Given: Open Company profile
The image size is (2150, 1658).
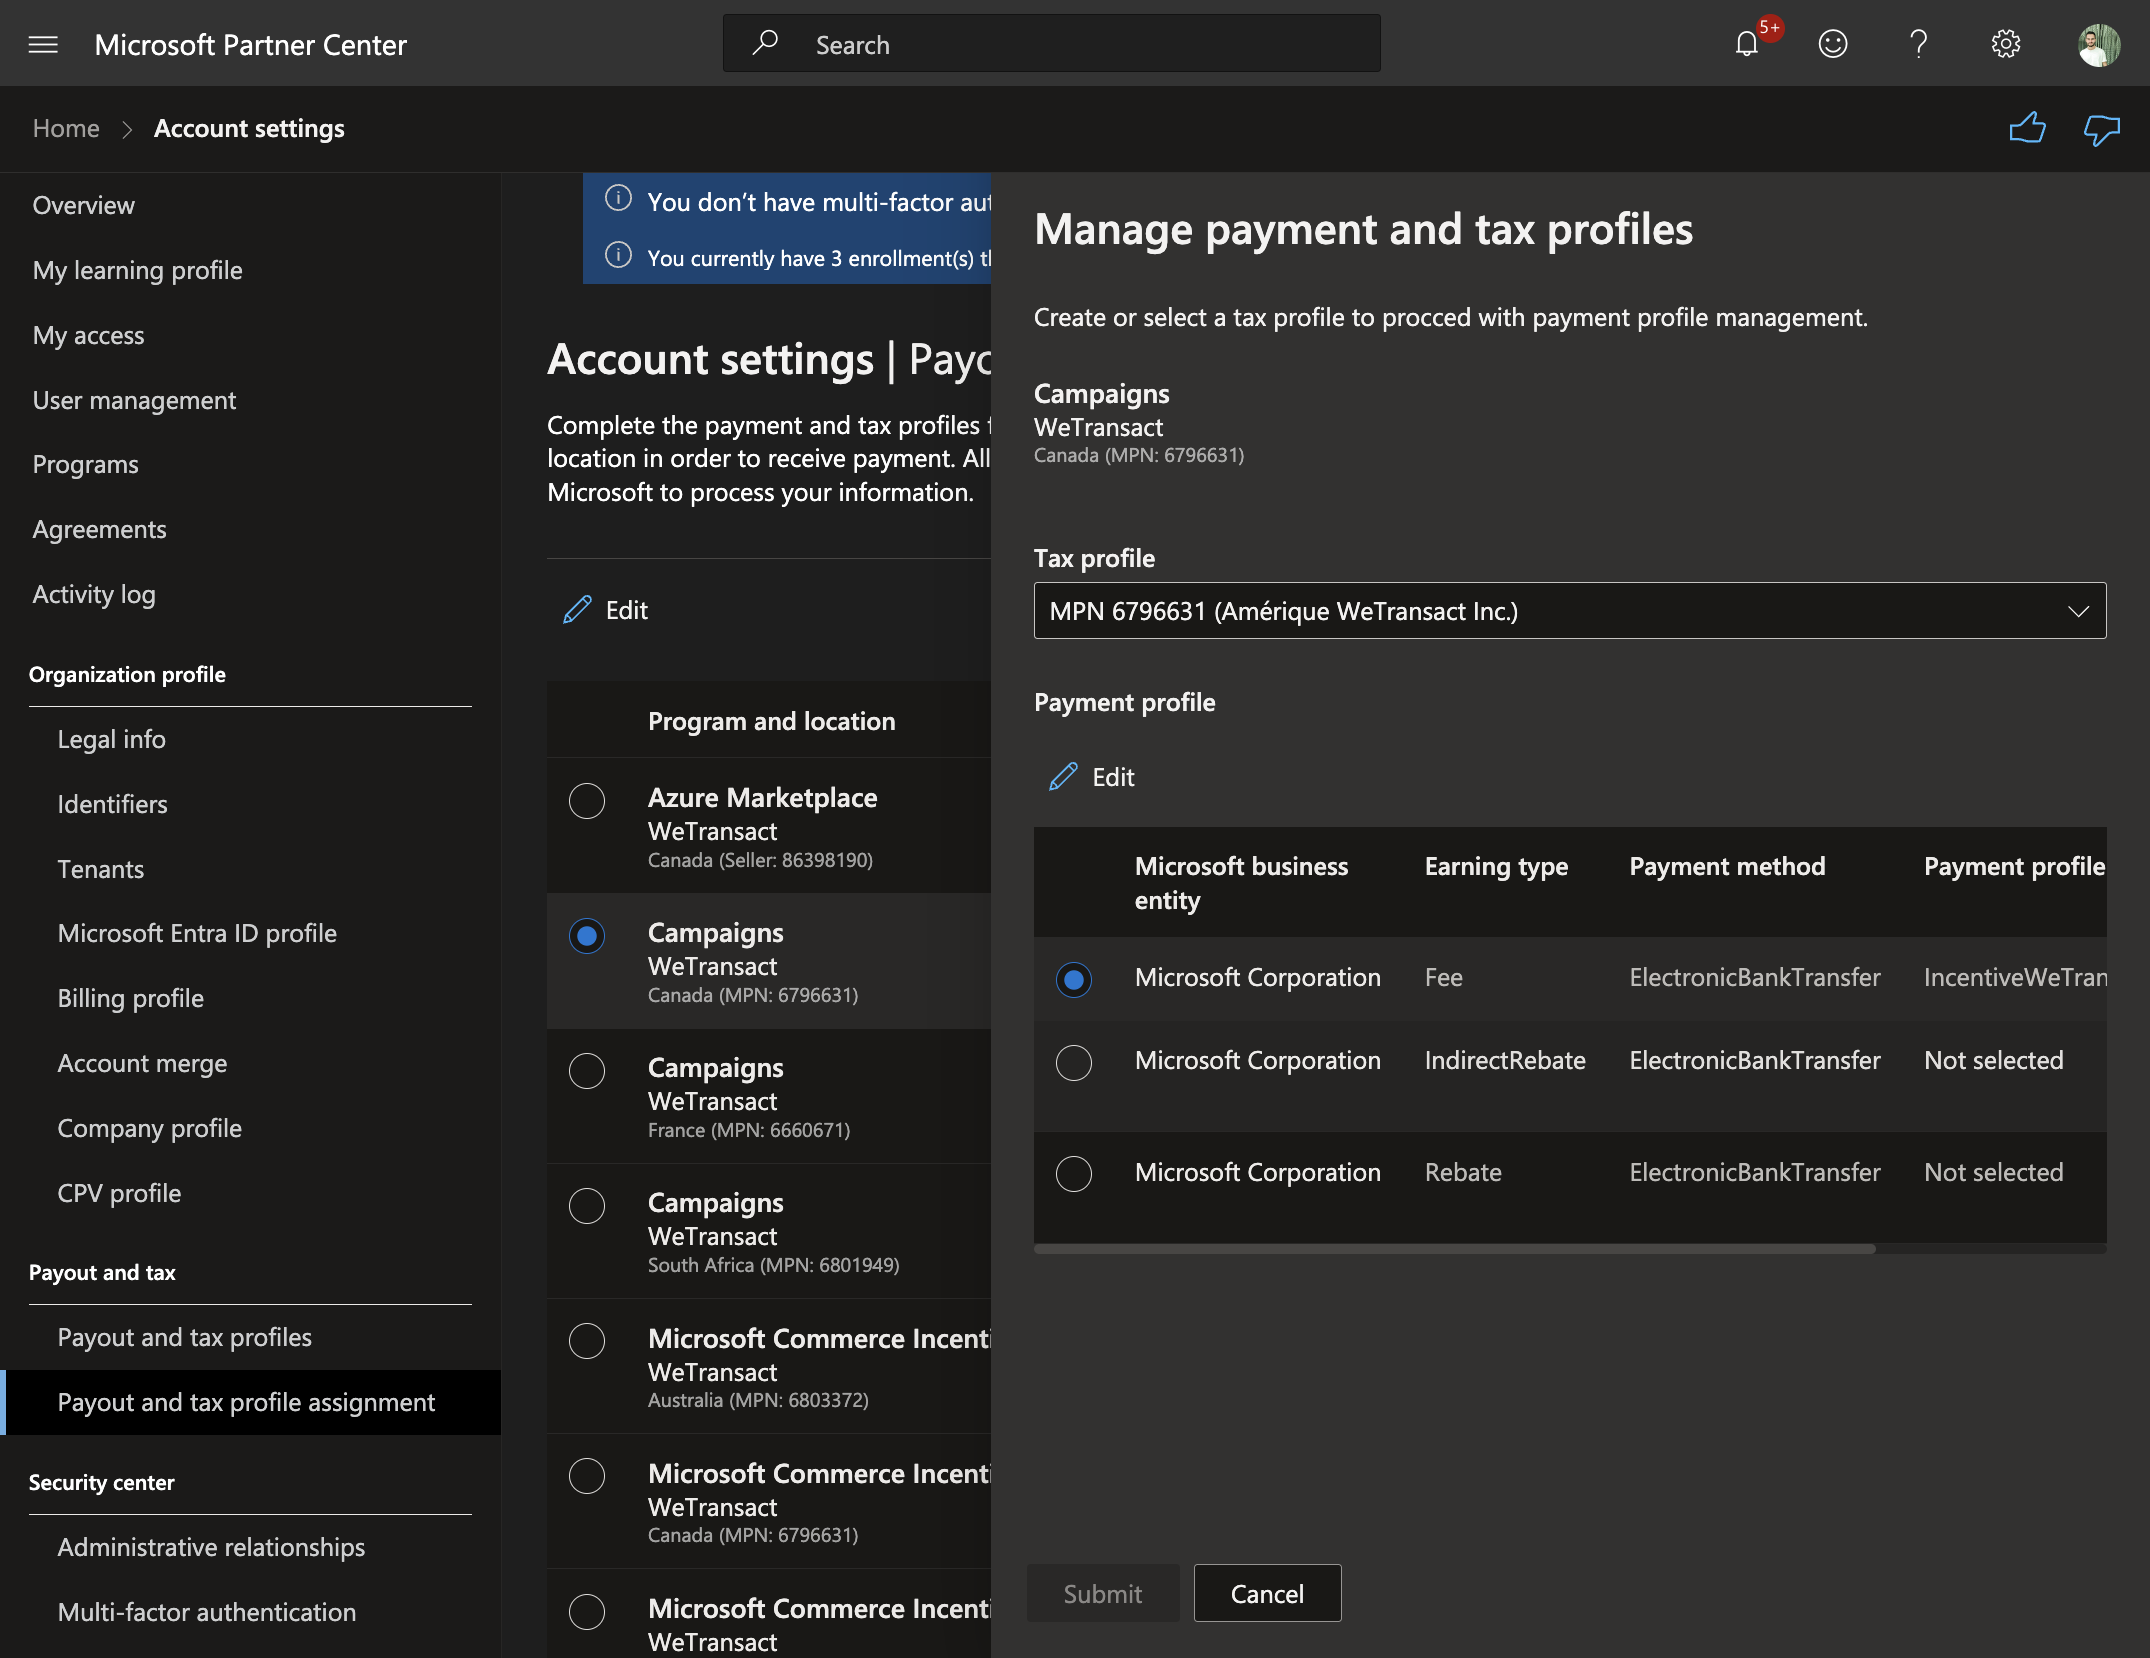Looking at the screenshot, I should pyautogui.click(x=150, y=1128).
